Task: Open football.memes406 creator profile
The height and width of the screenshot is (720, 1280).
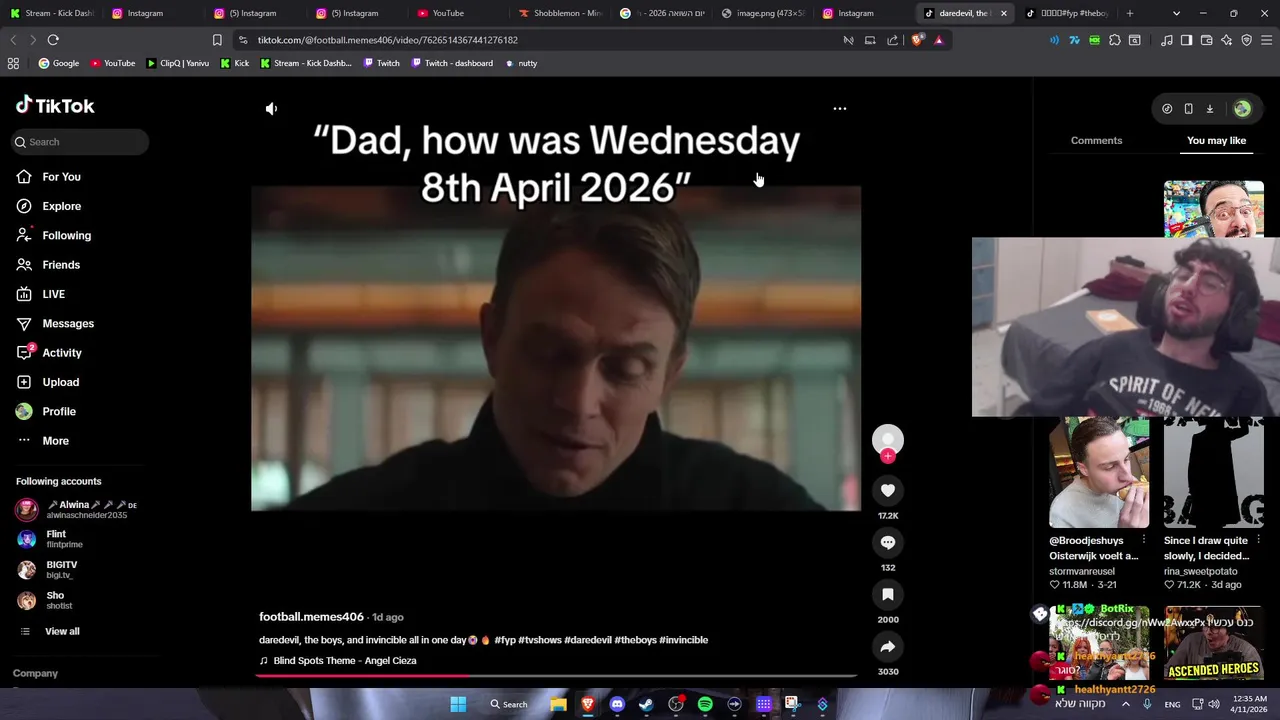Action: pos(311,617)
